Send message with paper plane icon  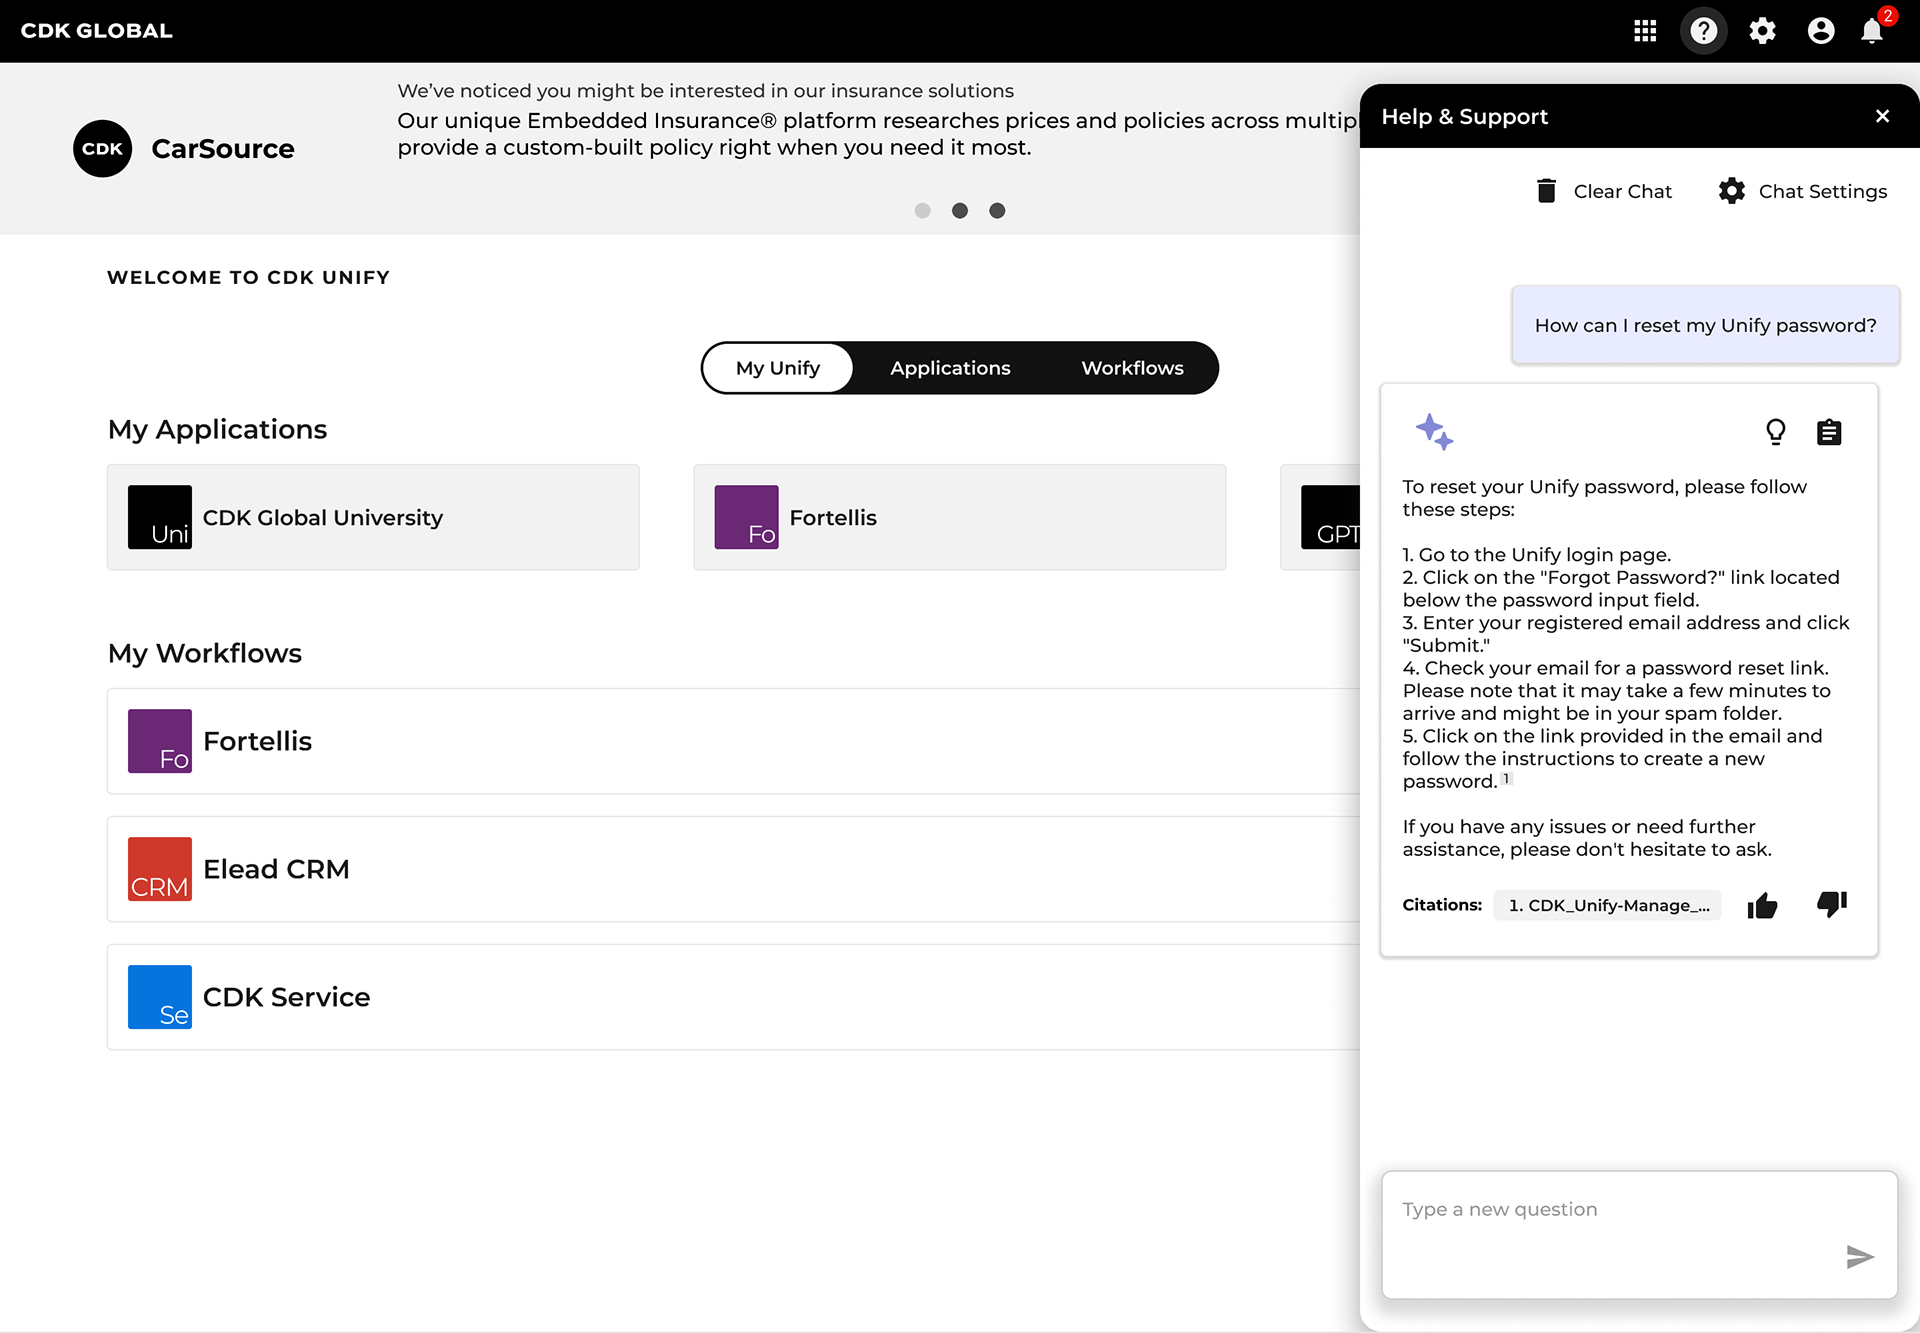coord(1860,1256)
